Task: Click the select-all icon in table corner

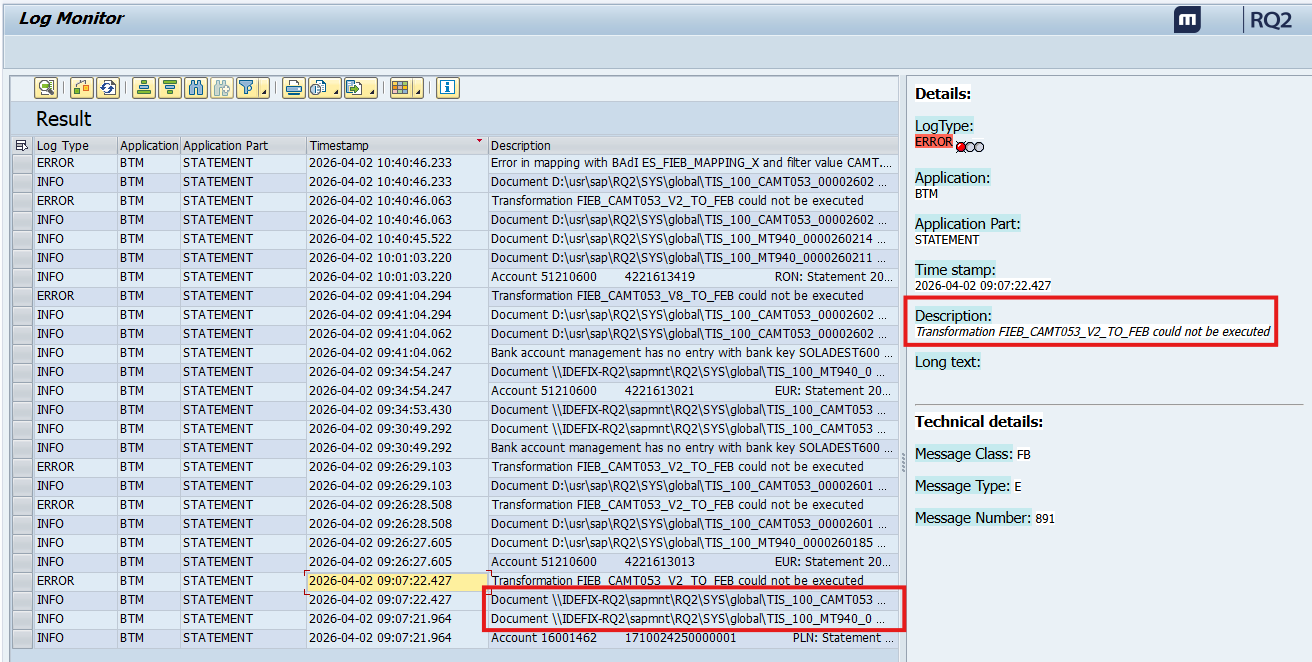Action: (22, 145)
